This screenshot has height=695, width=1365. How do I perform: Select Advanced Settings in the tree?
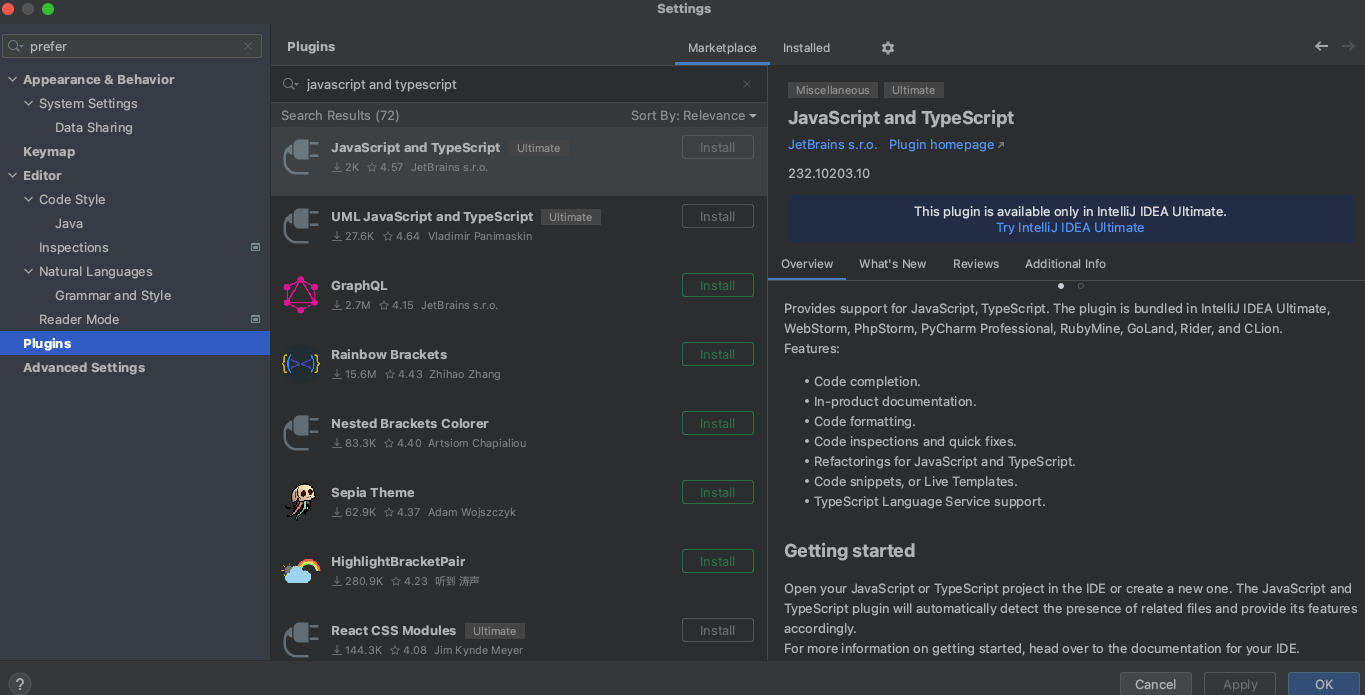[x=84, y=367]
